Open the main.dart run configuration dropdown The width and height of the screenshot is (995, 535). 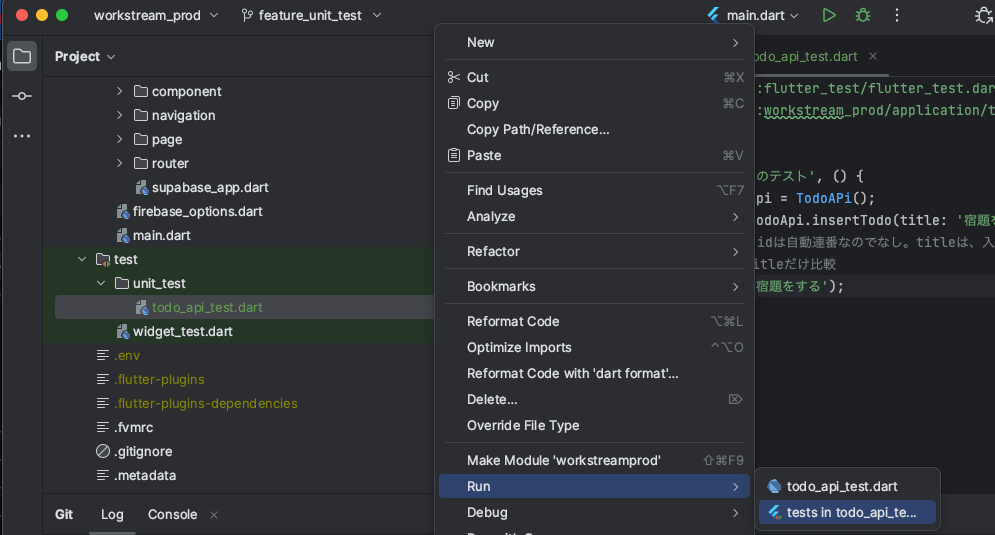[753, 15]
